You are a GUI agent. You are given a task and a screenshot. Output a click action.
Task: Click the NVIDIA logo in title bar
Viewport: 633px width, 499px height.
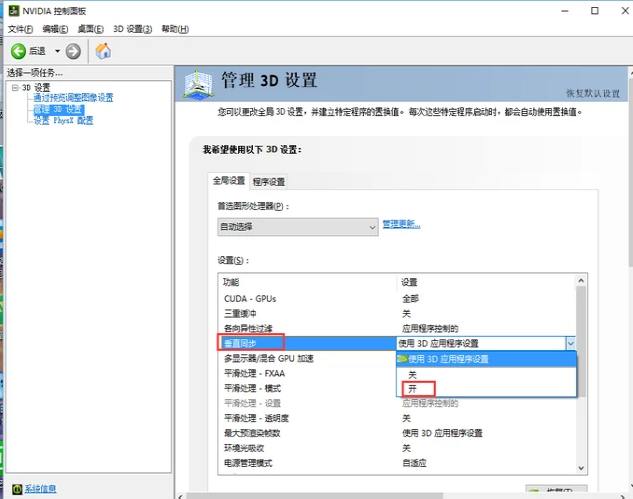click(10, 10)
